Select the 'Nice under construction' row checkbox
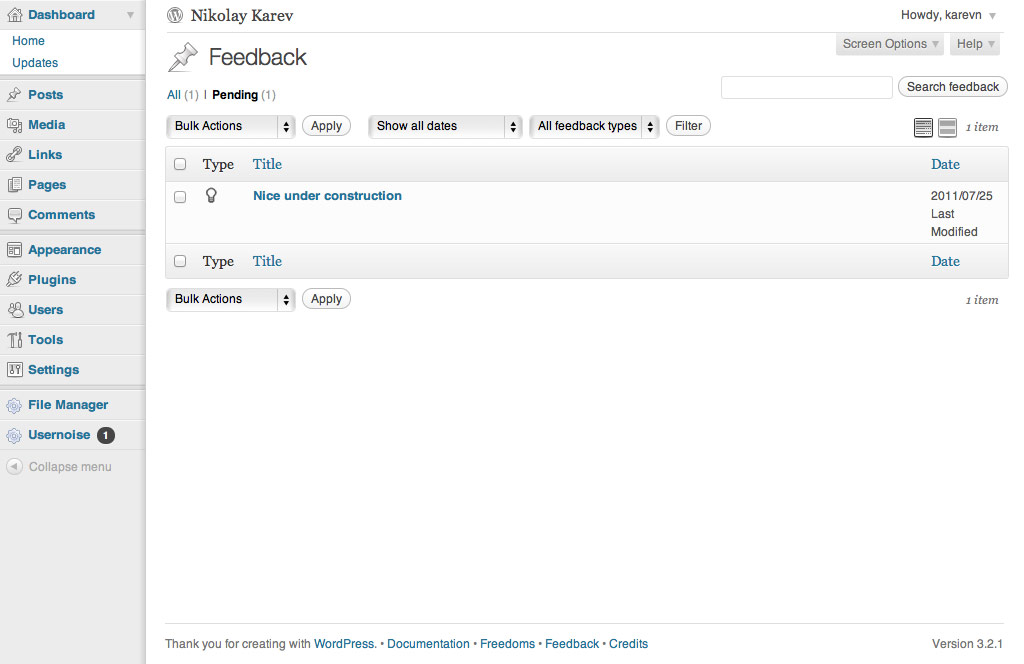 180,197
